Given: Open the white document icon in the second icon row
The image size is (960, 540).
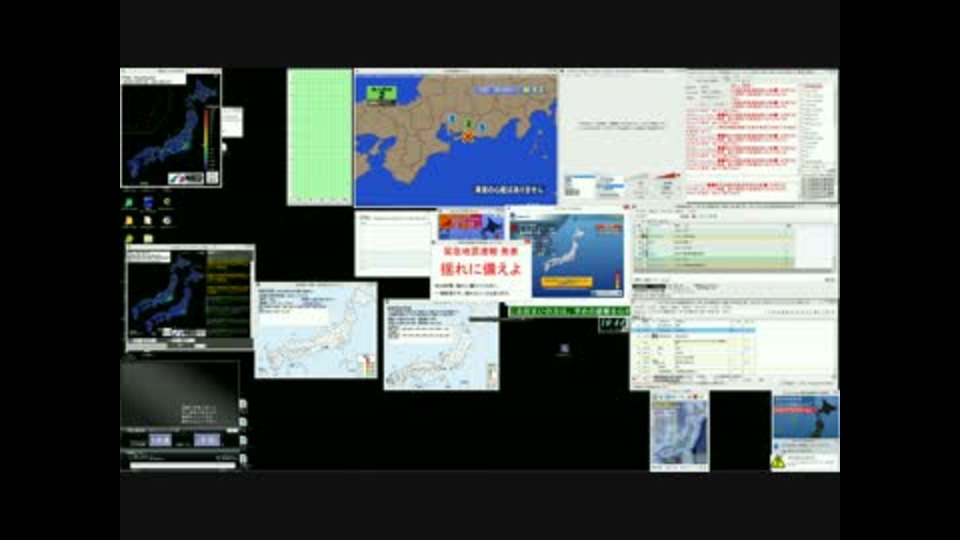Looking at the screenshot, I should coord(148,221).
